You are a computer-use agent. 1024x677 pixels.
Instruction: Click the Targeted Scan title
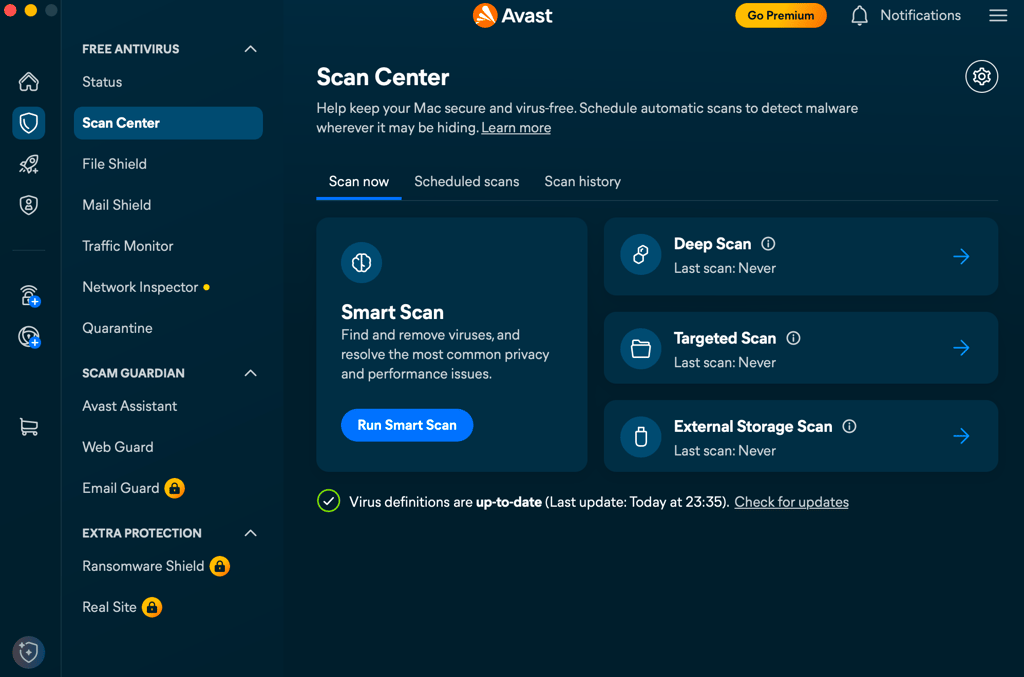(x=725, y=338)
